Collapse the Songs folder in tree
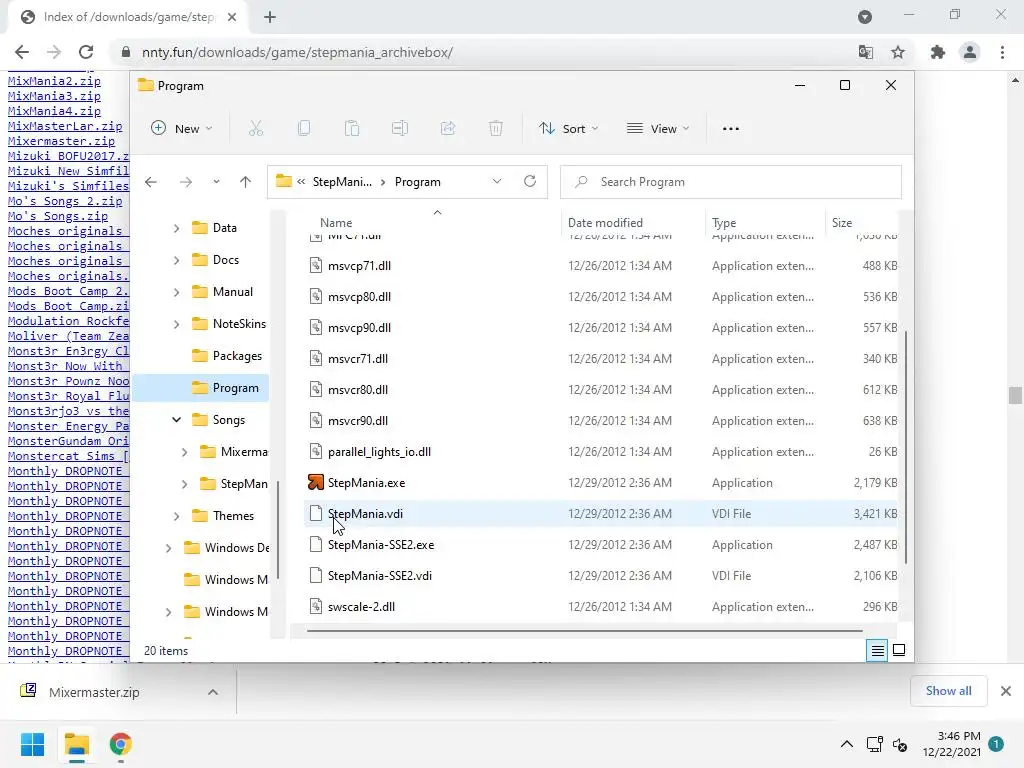1024x768 pixels. click(x=176, y=420)
